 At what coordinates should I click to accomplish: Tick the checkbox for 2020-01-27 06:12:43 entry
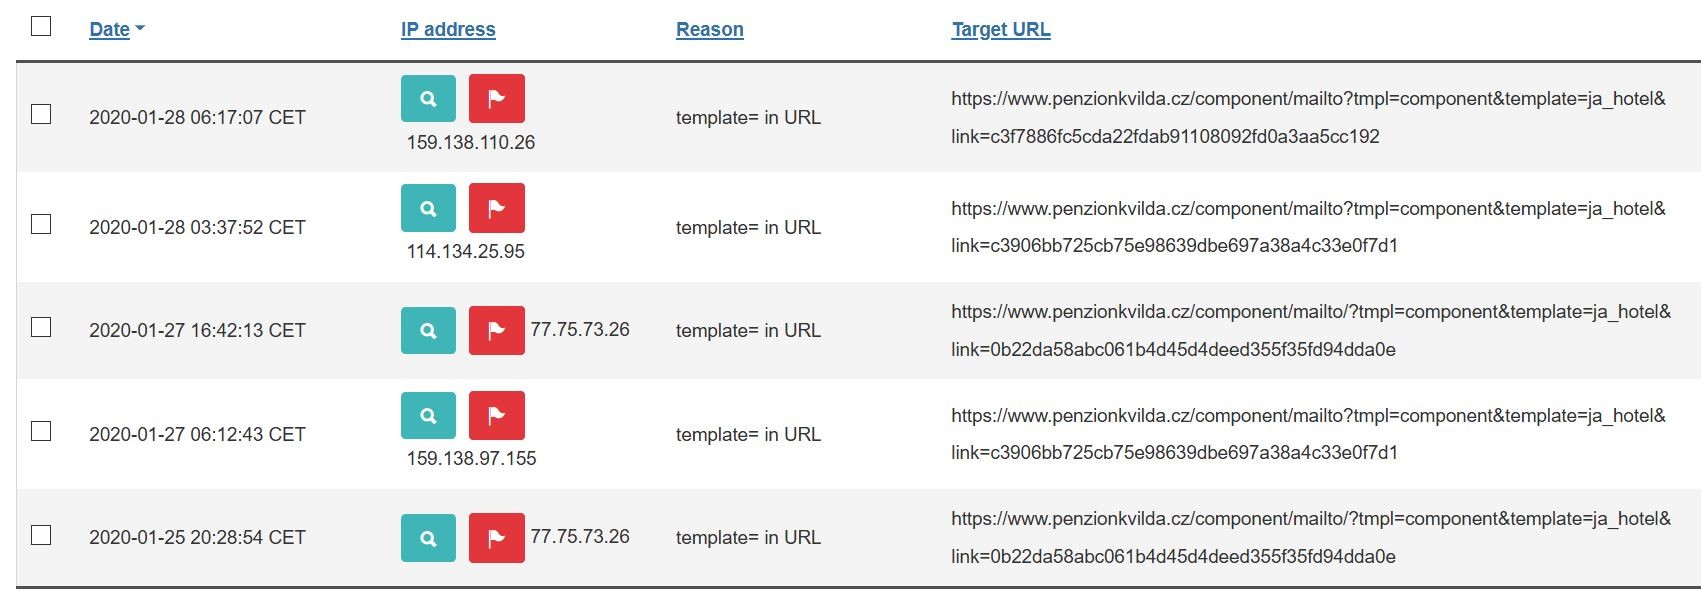point(41,431)
